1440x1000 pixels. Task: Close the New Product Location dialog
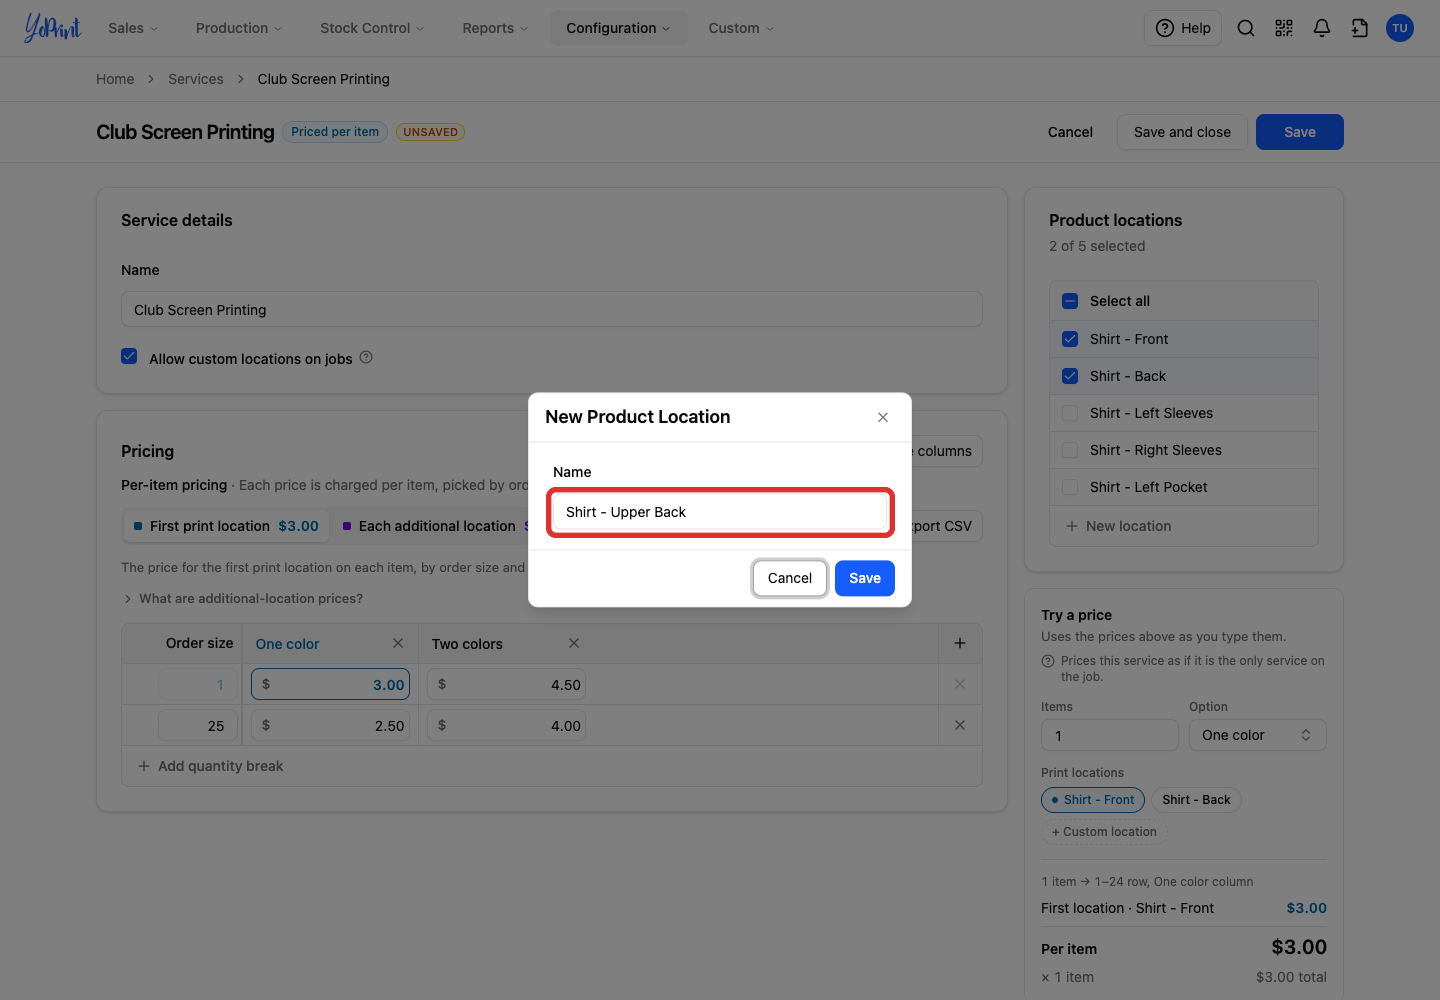(x=883, y=417)
